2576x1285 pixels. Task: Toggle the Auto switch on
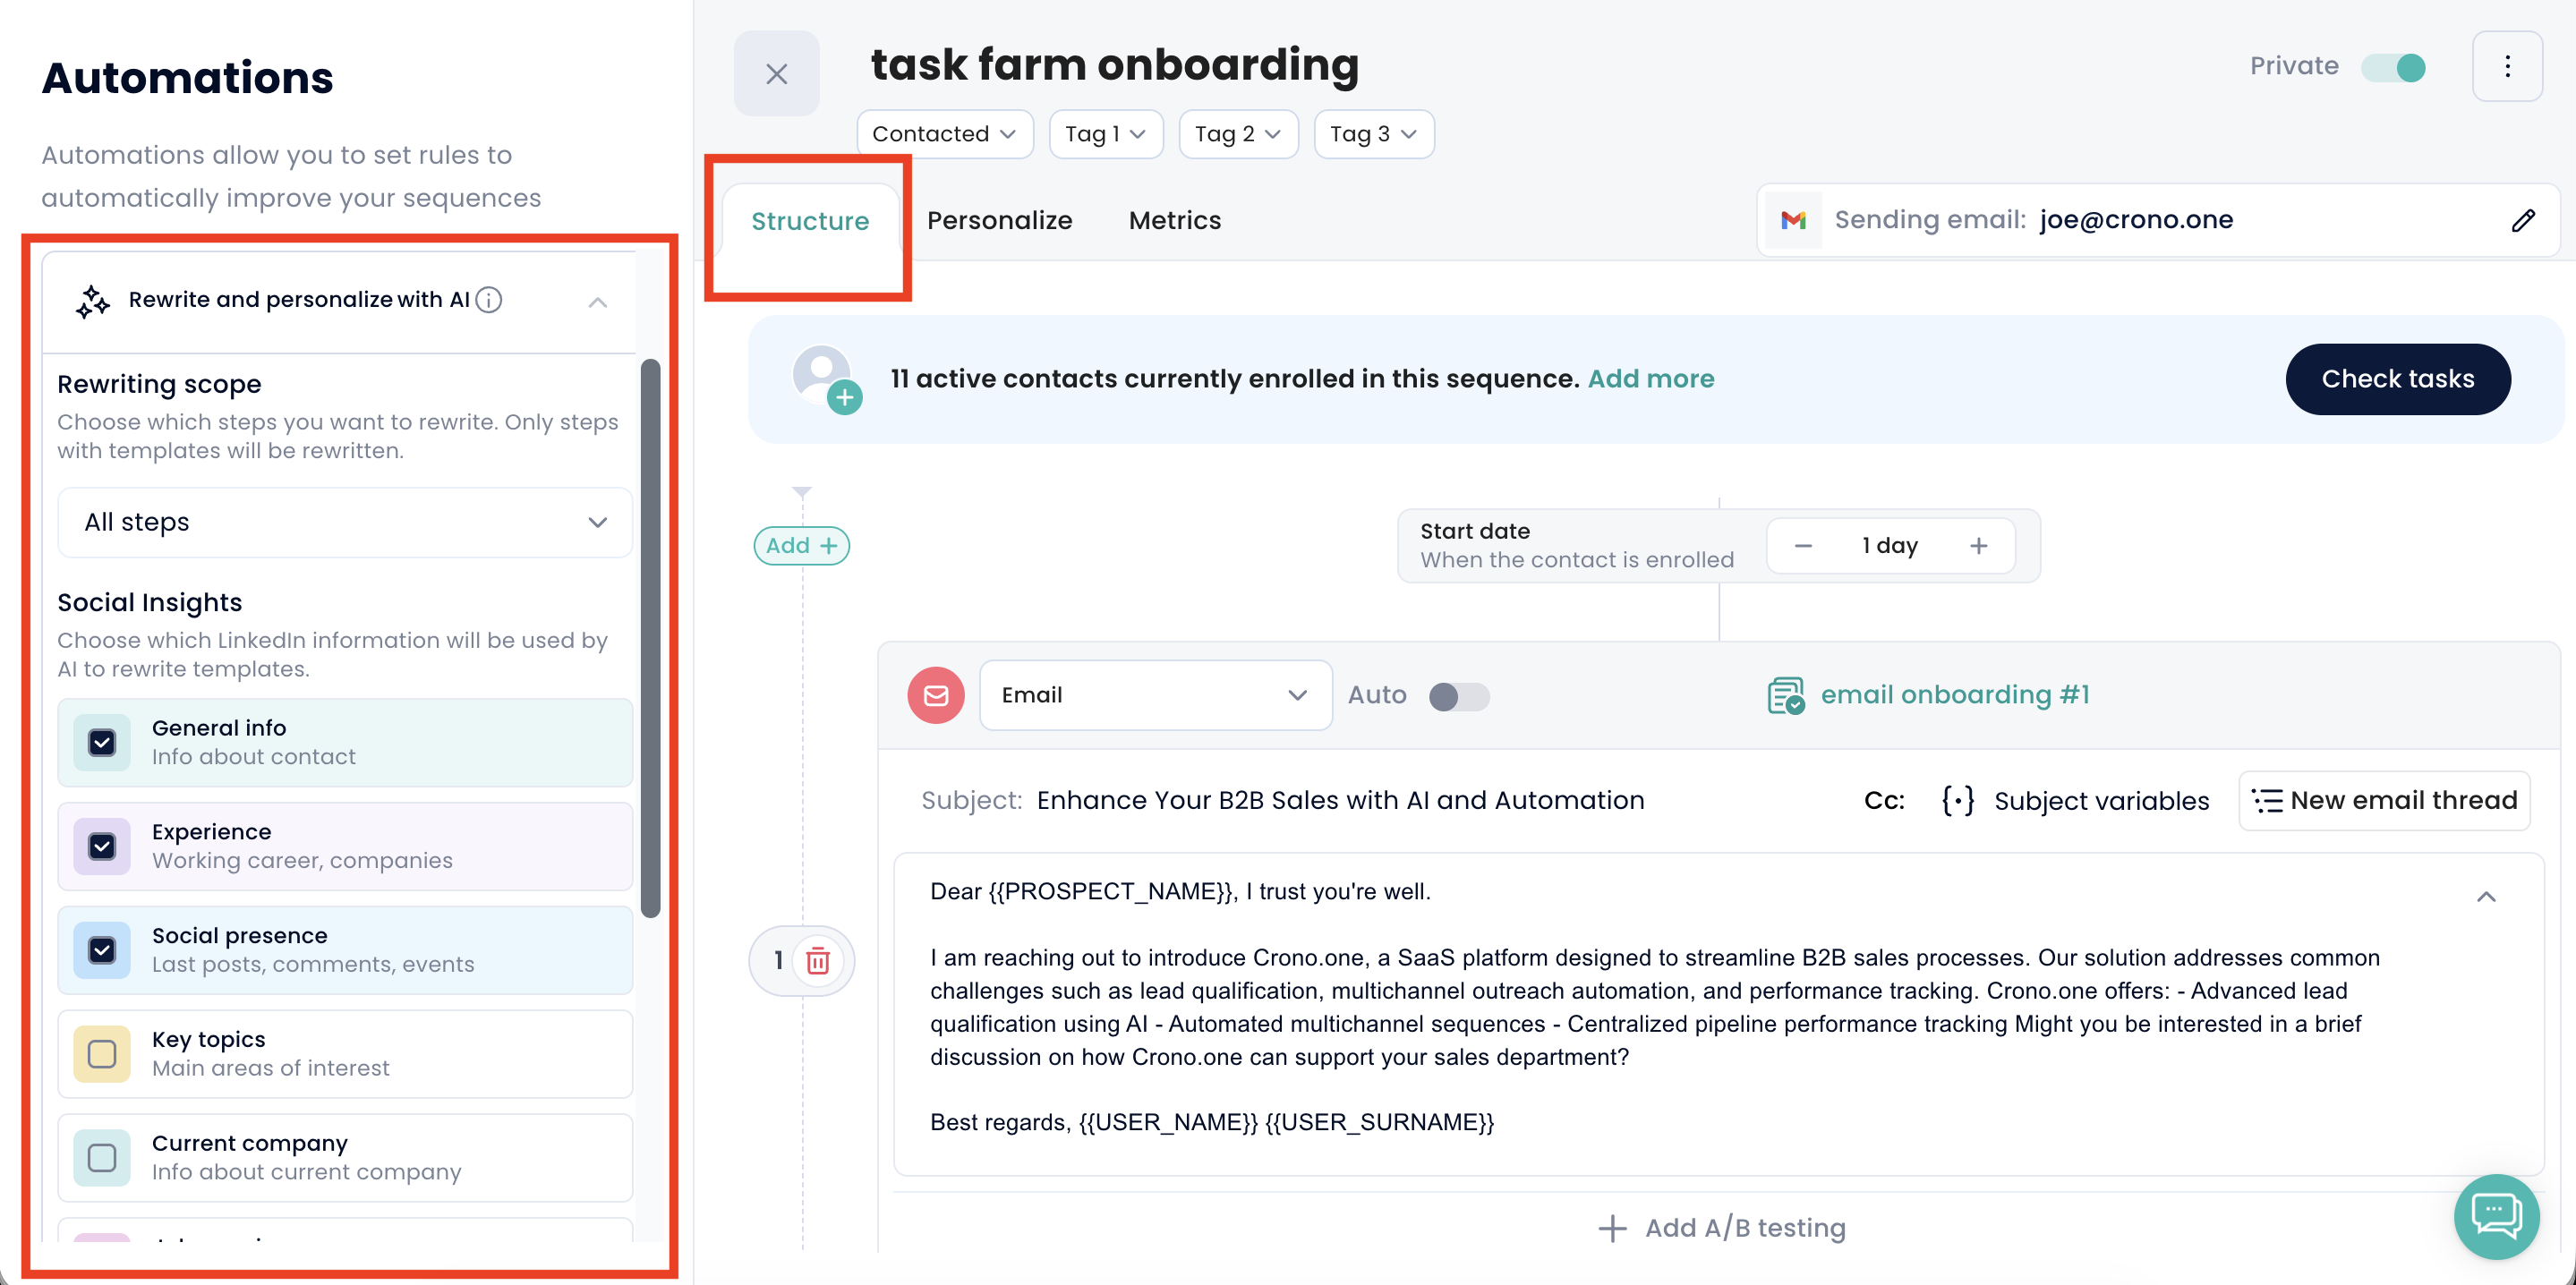point(1458,696)
